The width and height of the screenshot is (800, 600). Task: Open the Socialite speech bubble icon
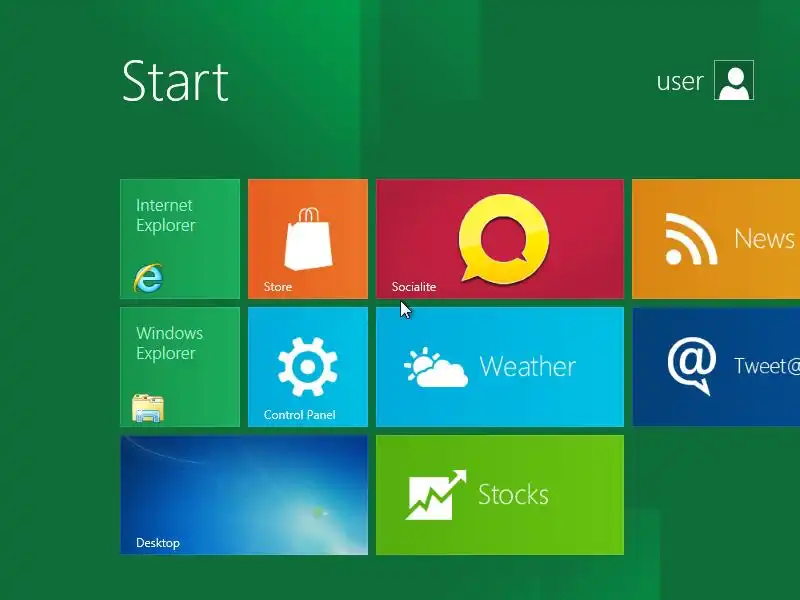click(x=504, y=238)
